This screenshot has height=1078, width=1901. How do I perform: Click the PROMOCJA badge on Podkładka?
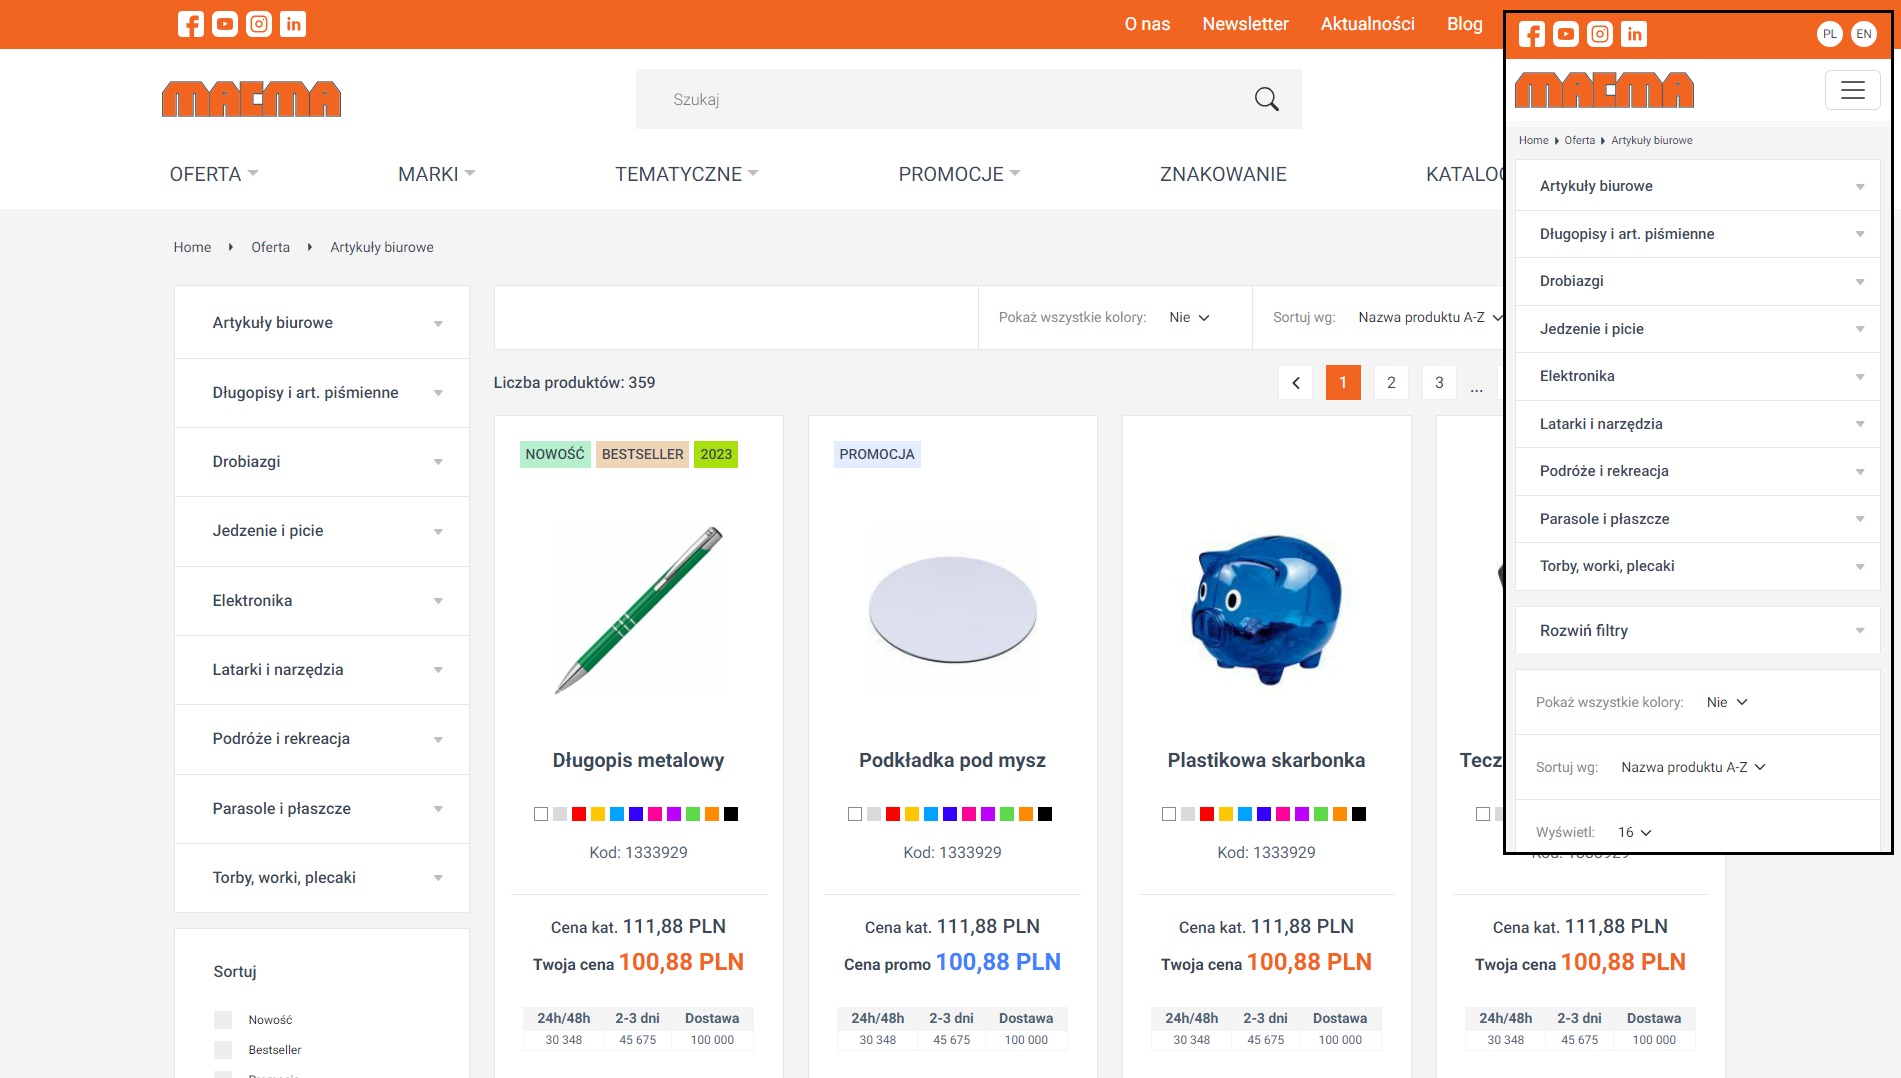pyautogui.click(x=877, y=454)
